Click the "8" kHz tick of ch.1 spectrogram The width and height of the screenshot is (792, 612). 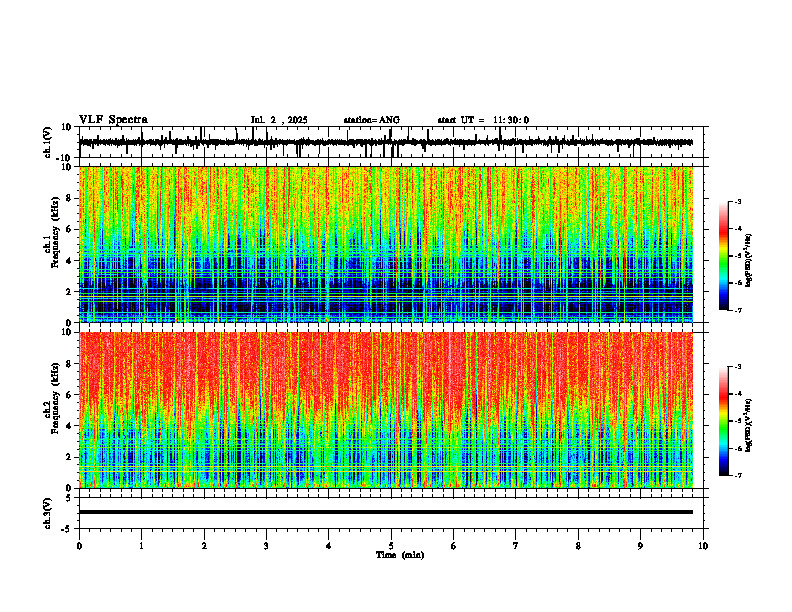[x=69, y=198]
